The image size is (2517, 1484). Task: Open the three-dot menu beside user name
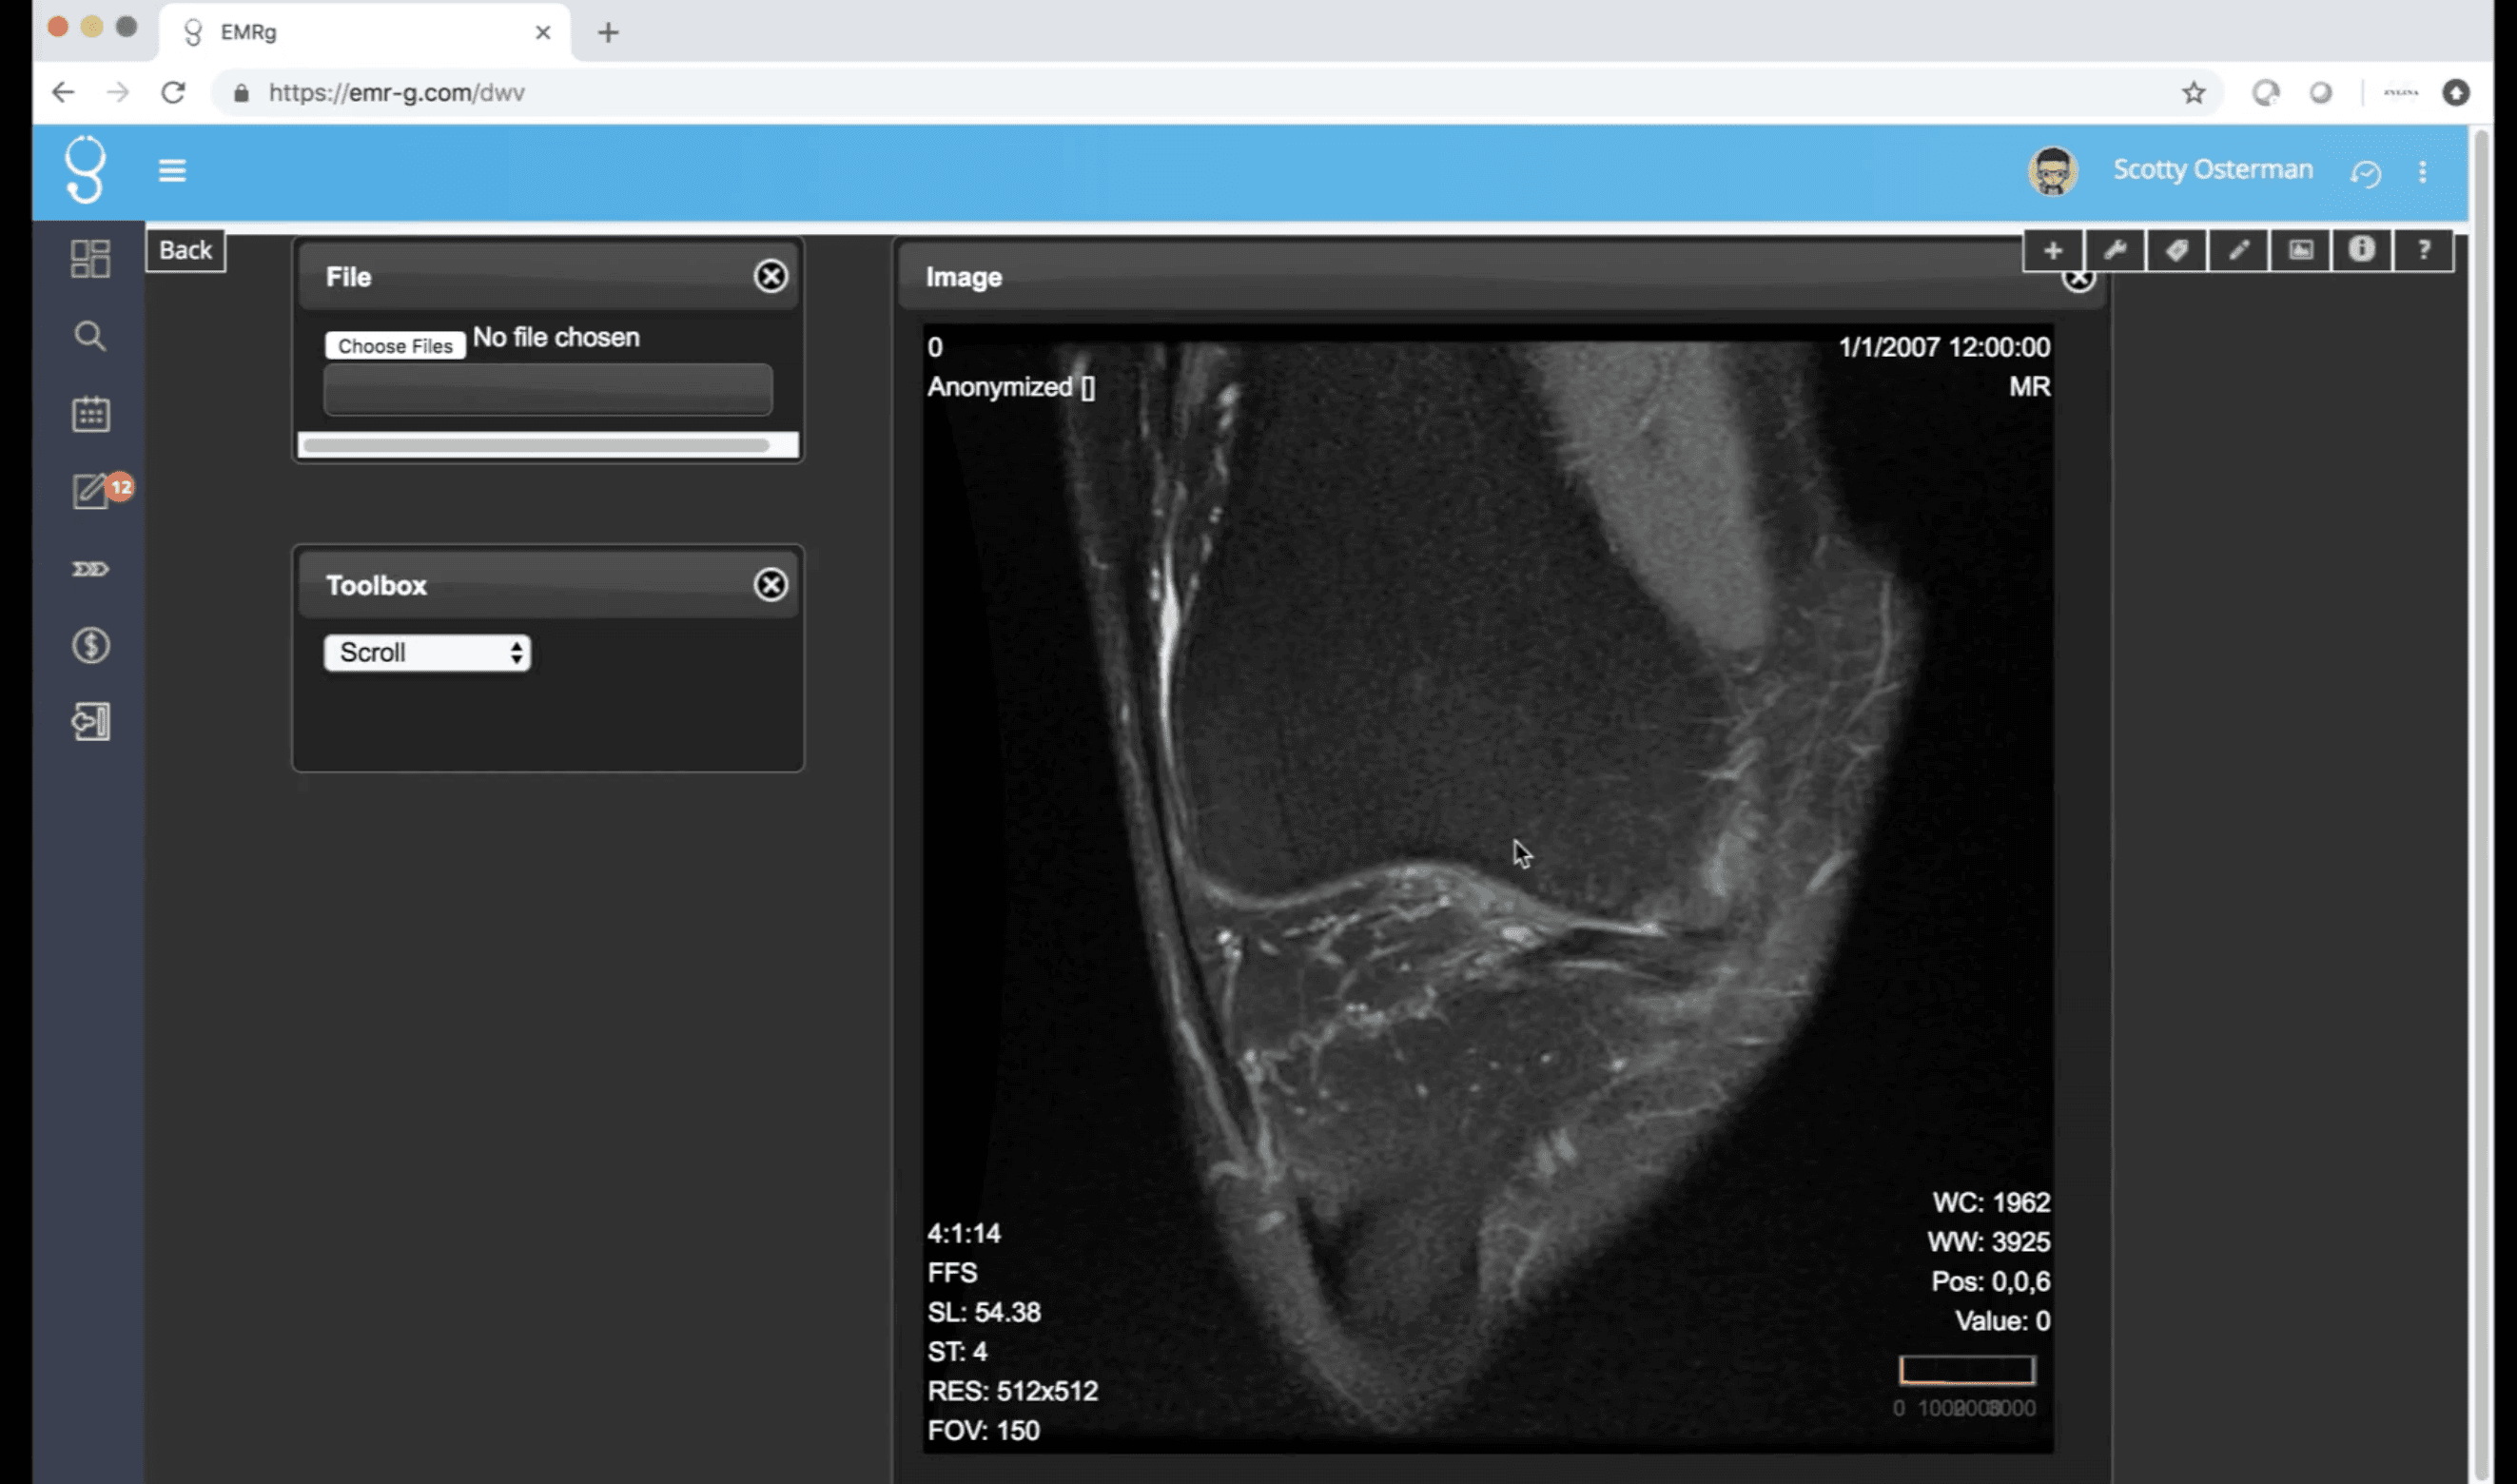[x=2422, y=172]
